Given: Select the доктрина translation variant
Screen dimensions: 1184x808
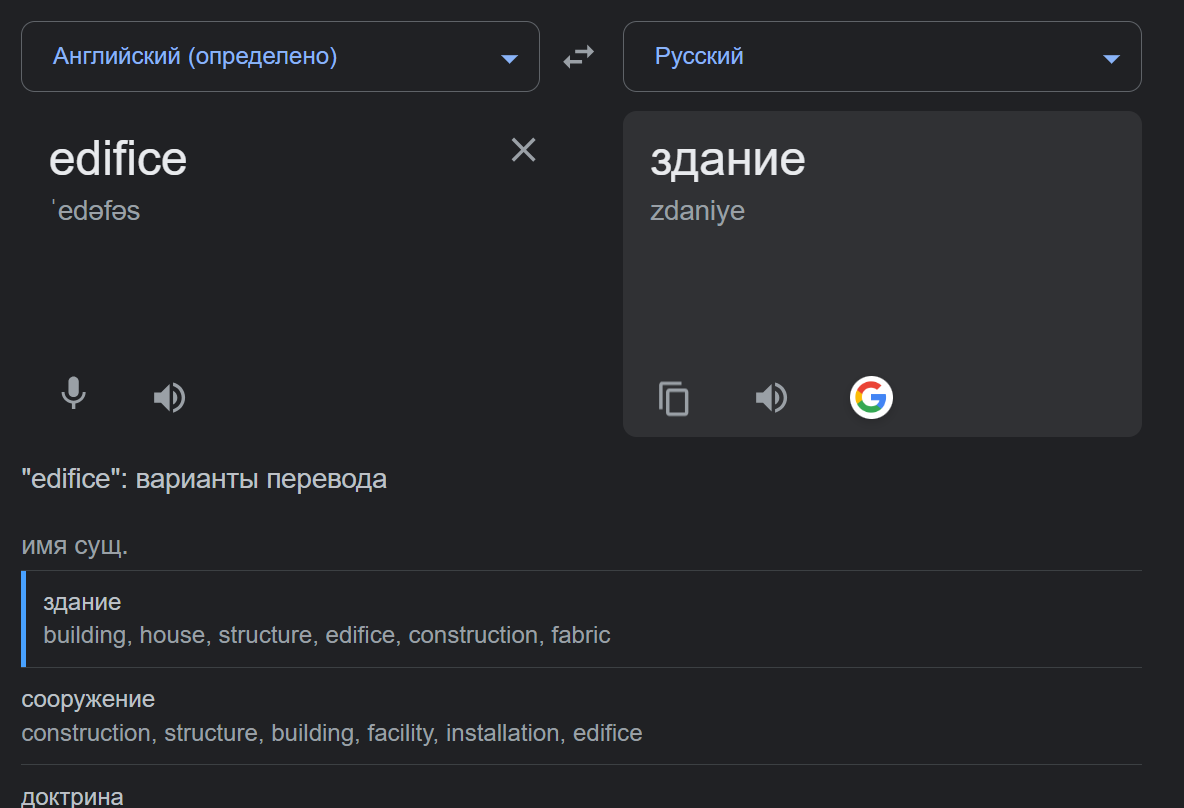Looking at the screenshot, I should [x=72, y=796].
